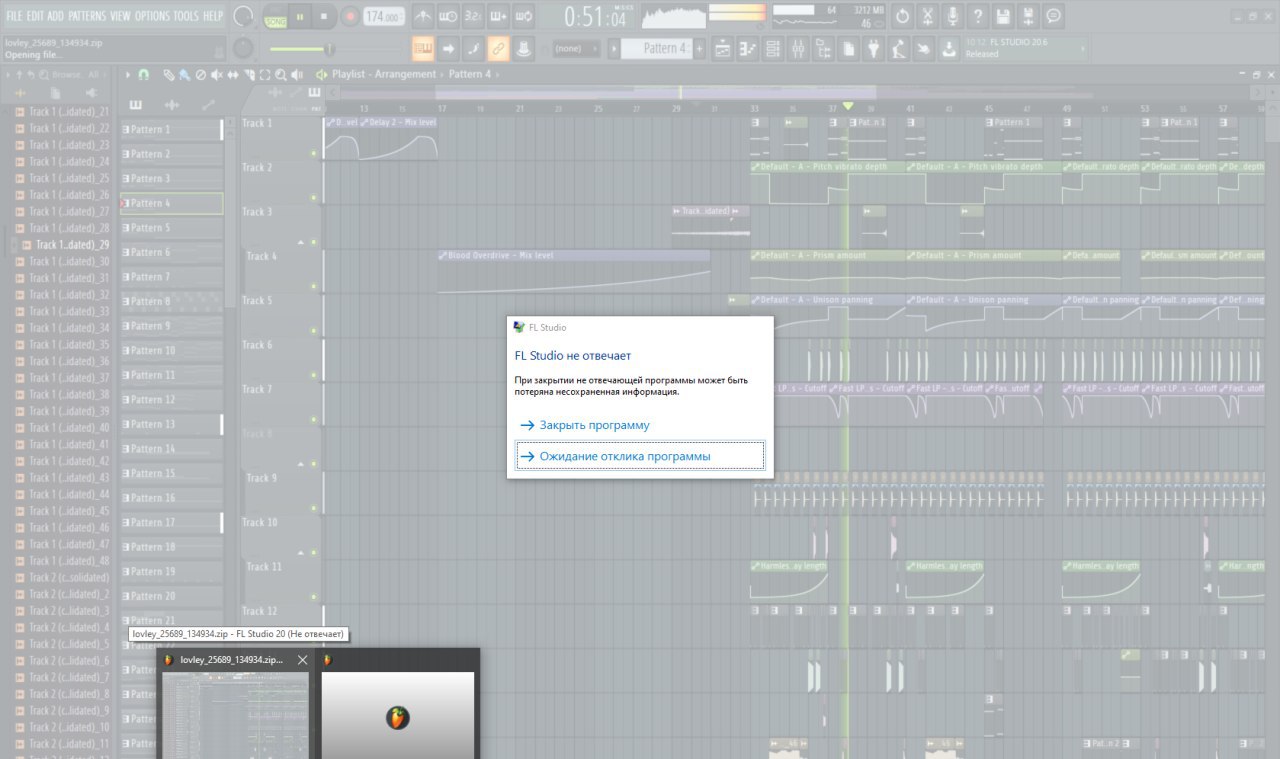The image size is (1280, 759).
Task: Open the undo history reload icon
Action: tap(902, 16)
